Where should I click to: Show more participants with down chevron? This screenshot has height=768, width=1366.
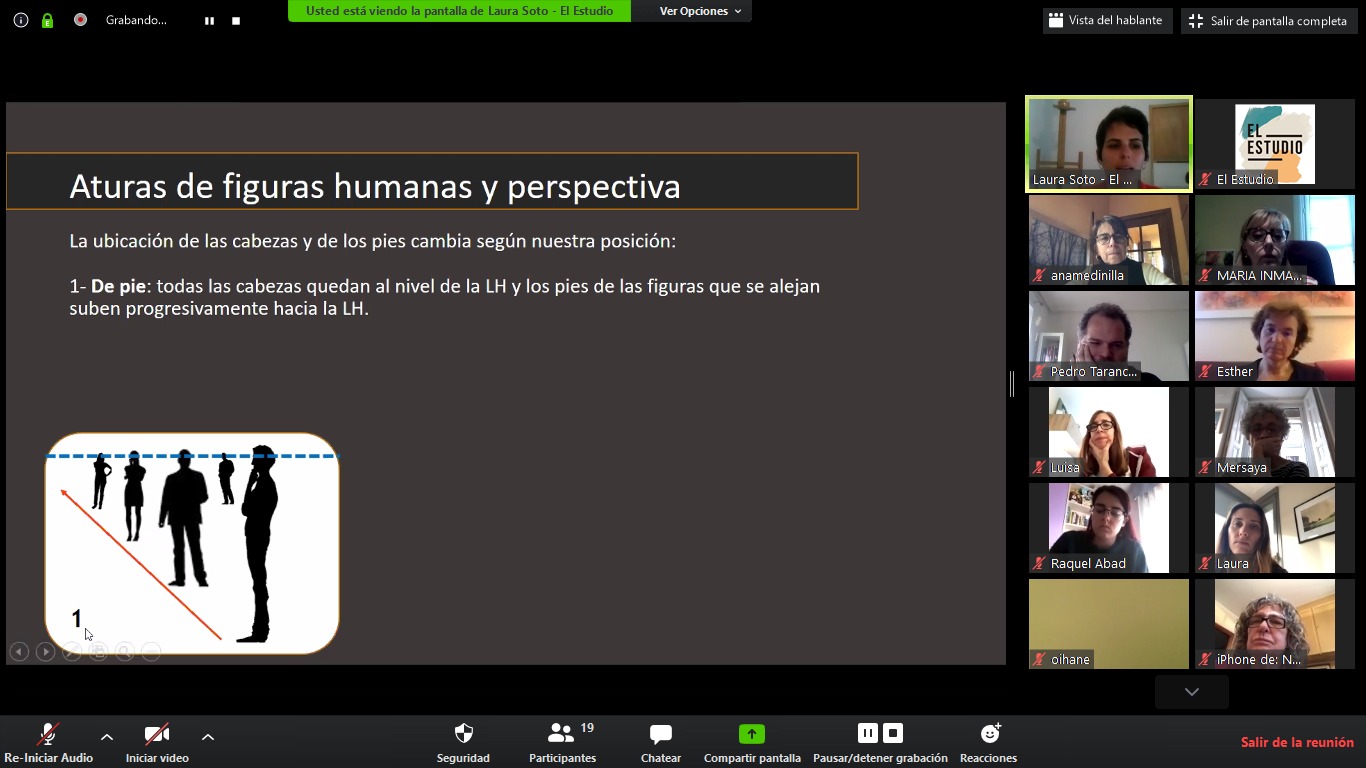[1191, 692]
